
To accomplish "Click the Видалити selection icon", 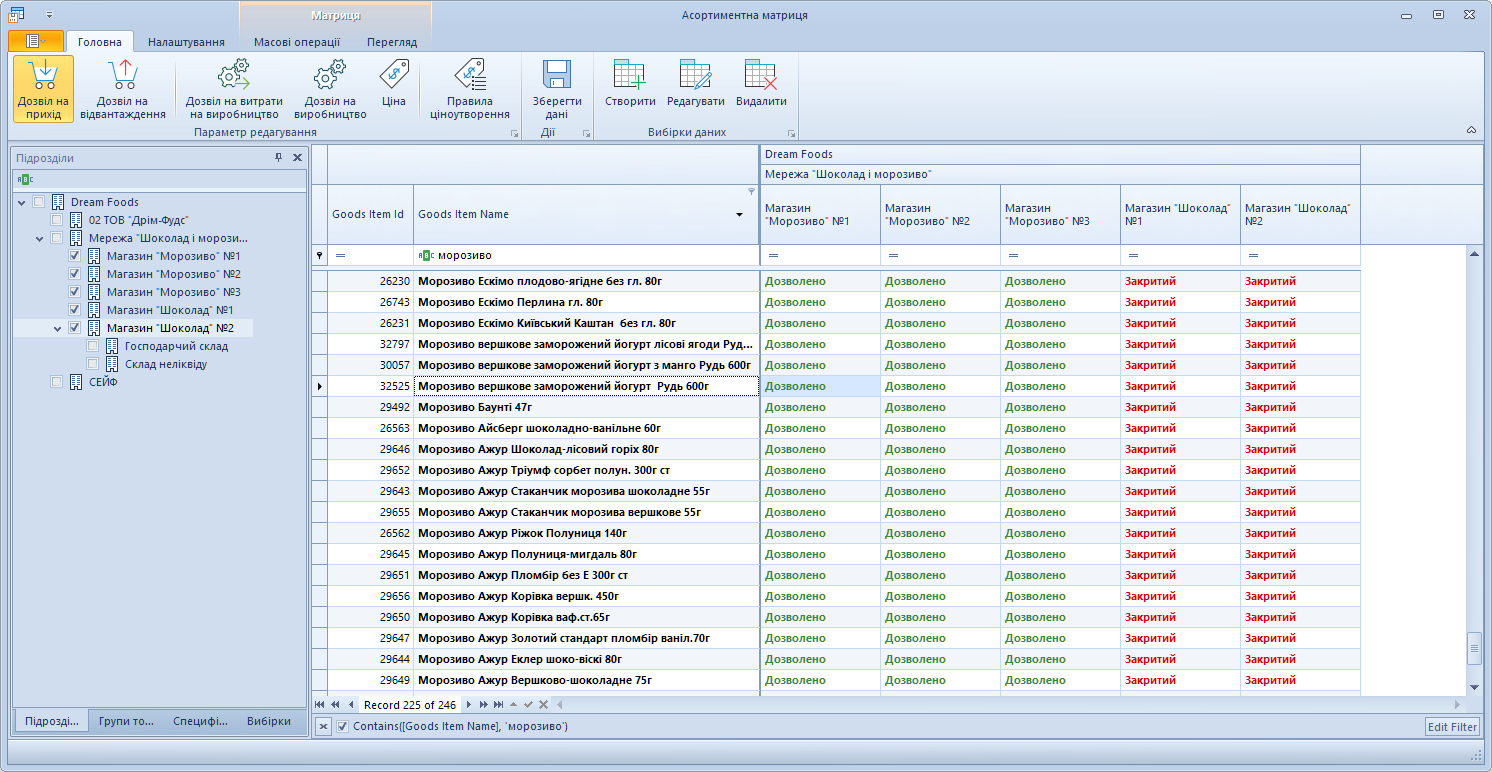I will 761,77.
